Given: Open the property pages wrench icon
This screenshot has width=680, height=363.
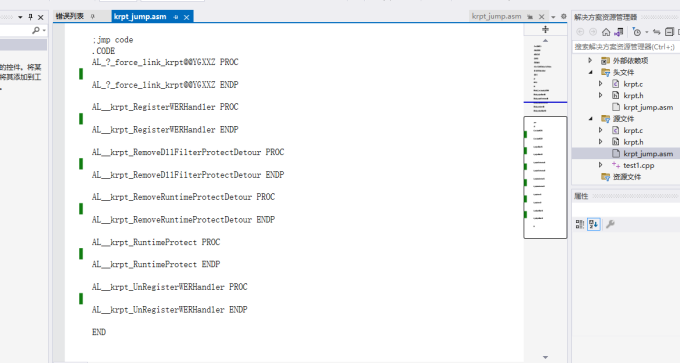Looking at the screenshot, I should point(610,224).
